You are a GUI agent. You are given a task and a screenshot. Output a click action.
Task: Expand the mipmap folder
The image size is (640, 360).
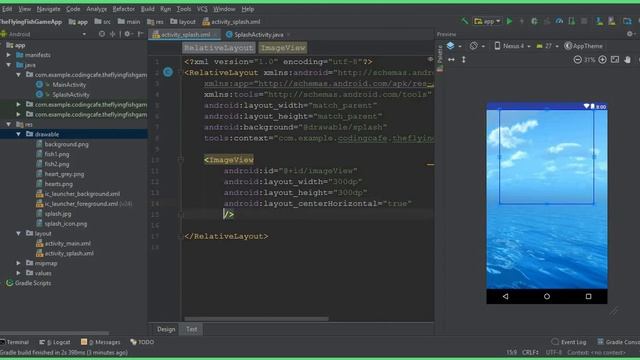click(18, 263)
